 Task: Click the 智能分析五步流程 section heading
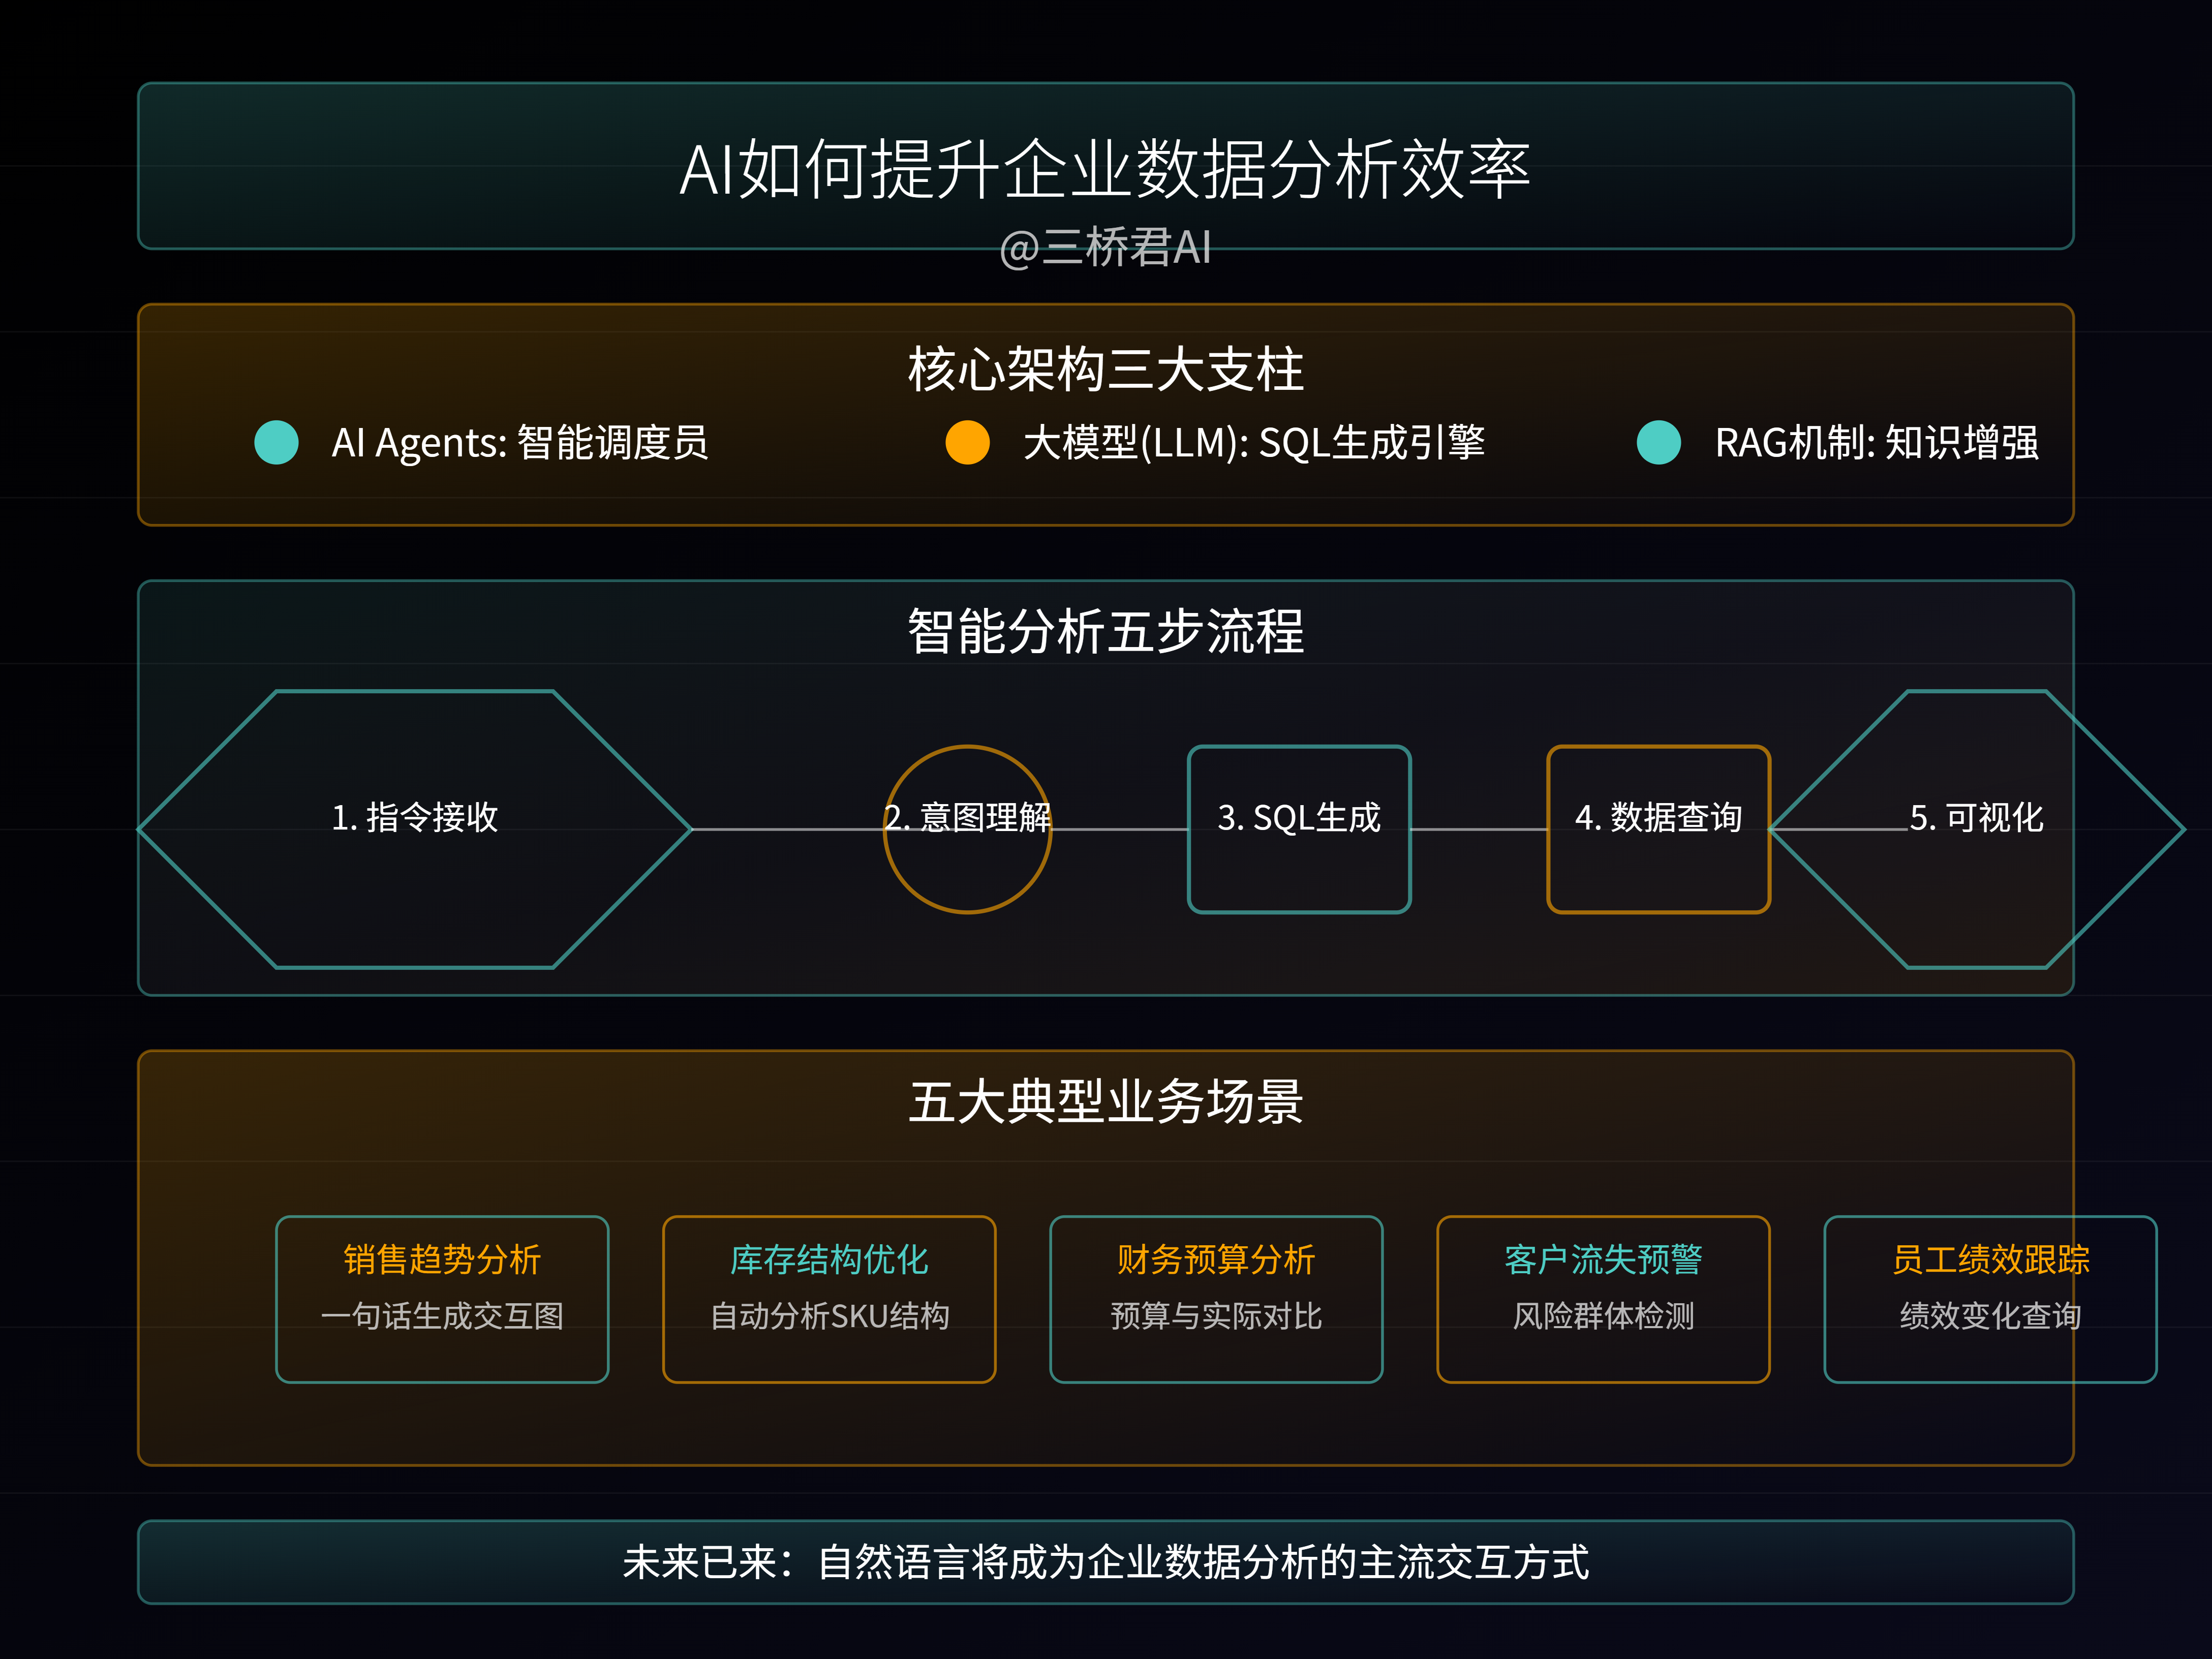coord(1105,631)
